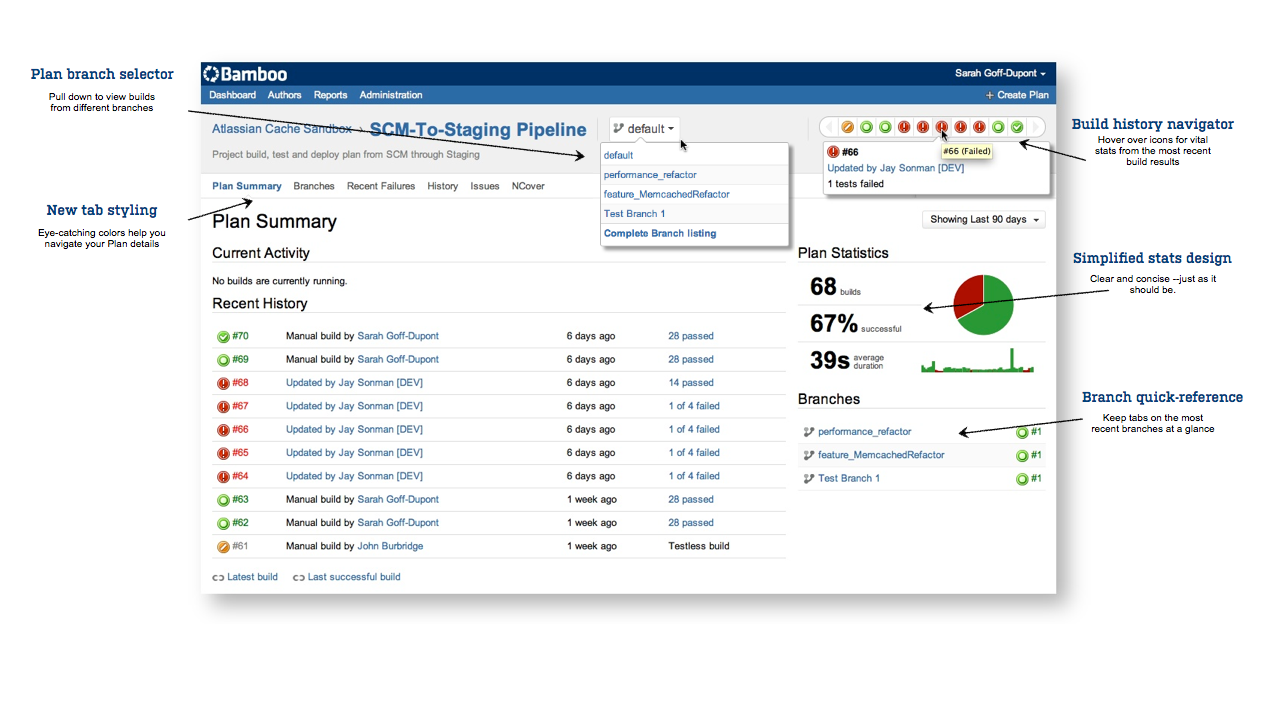Choose performance_refactor in the branch dropdown list
Screen dimensions: 1280x720
[x=650, y=175]
